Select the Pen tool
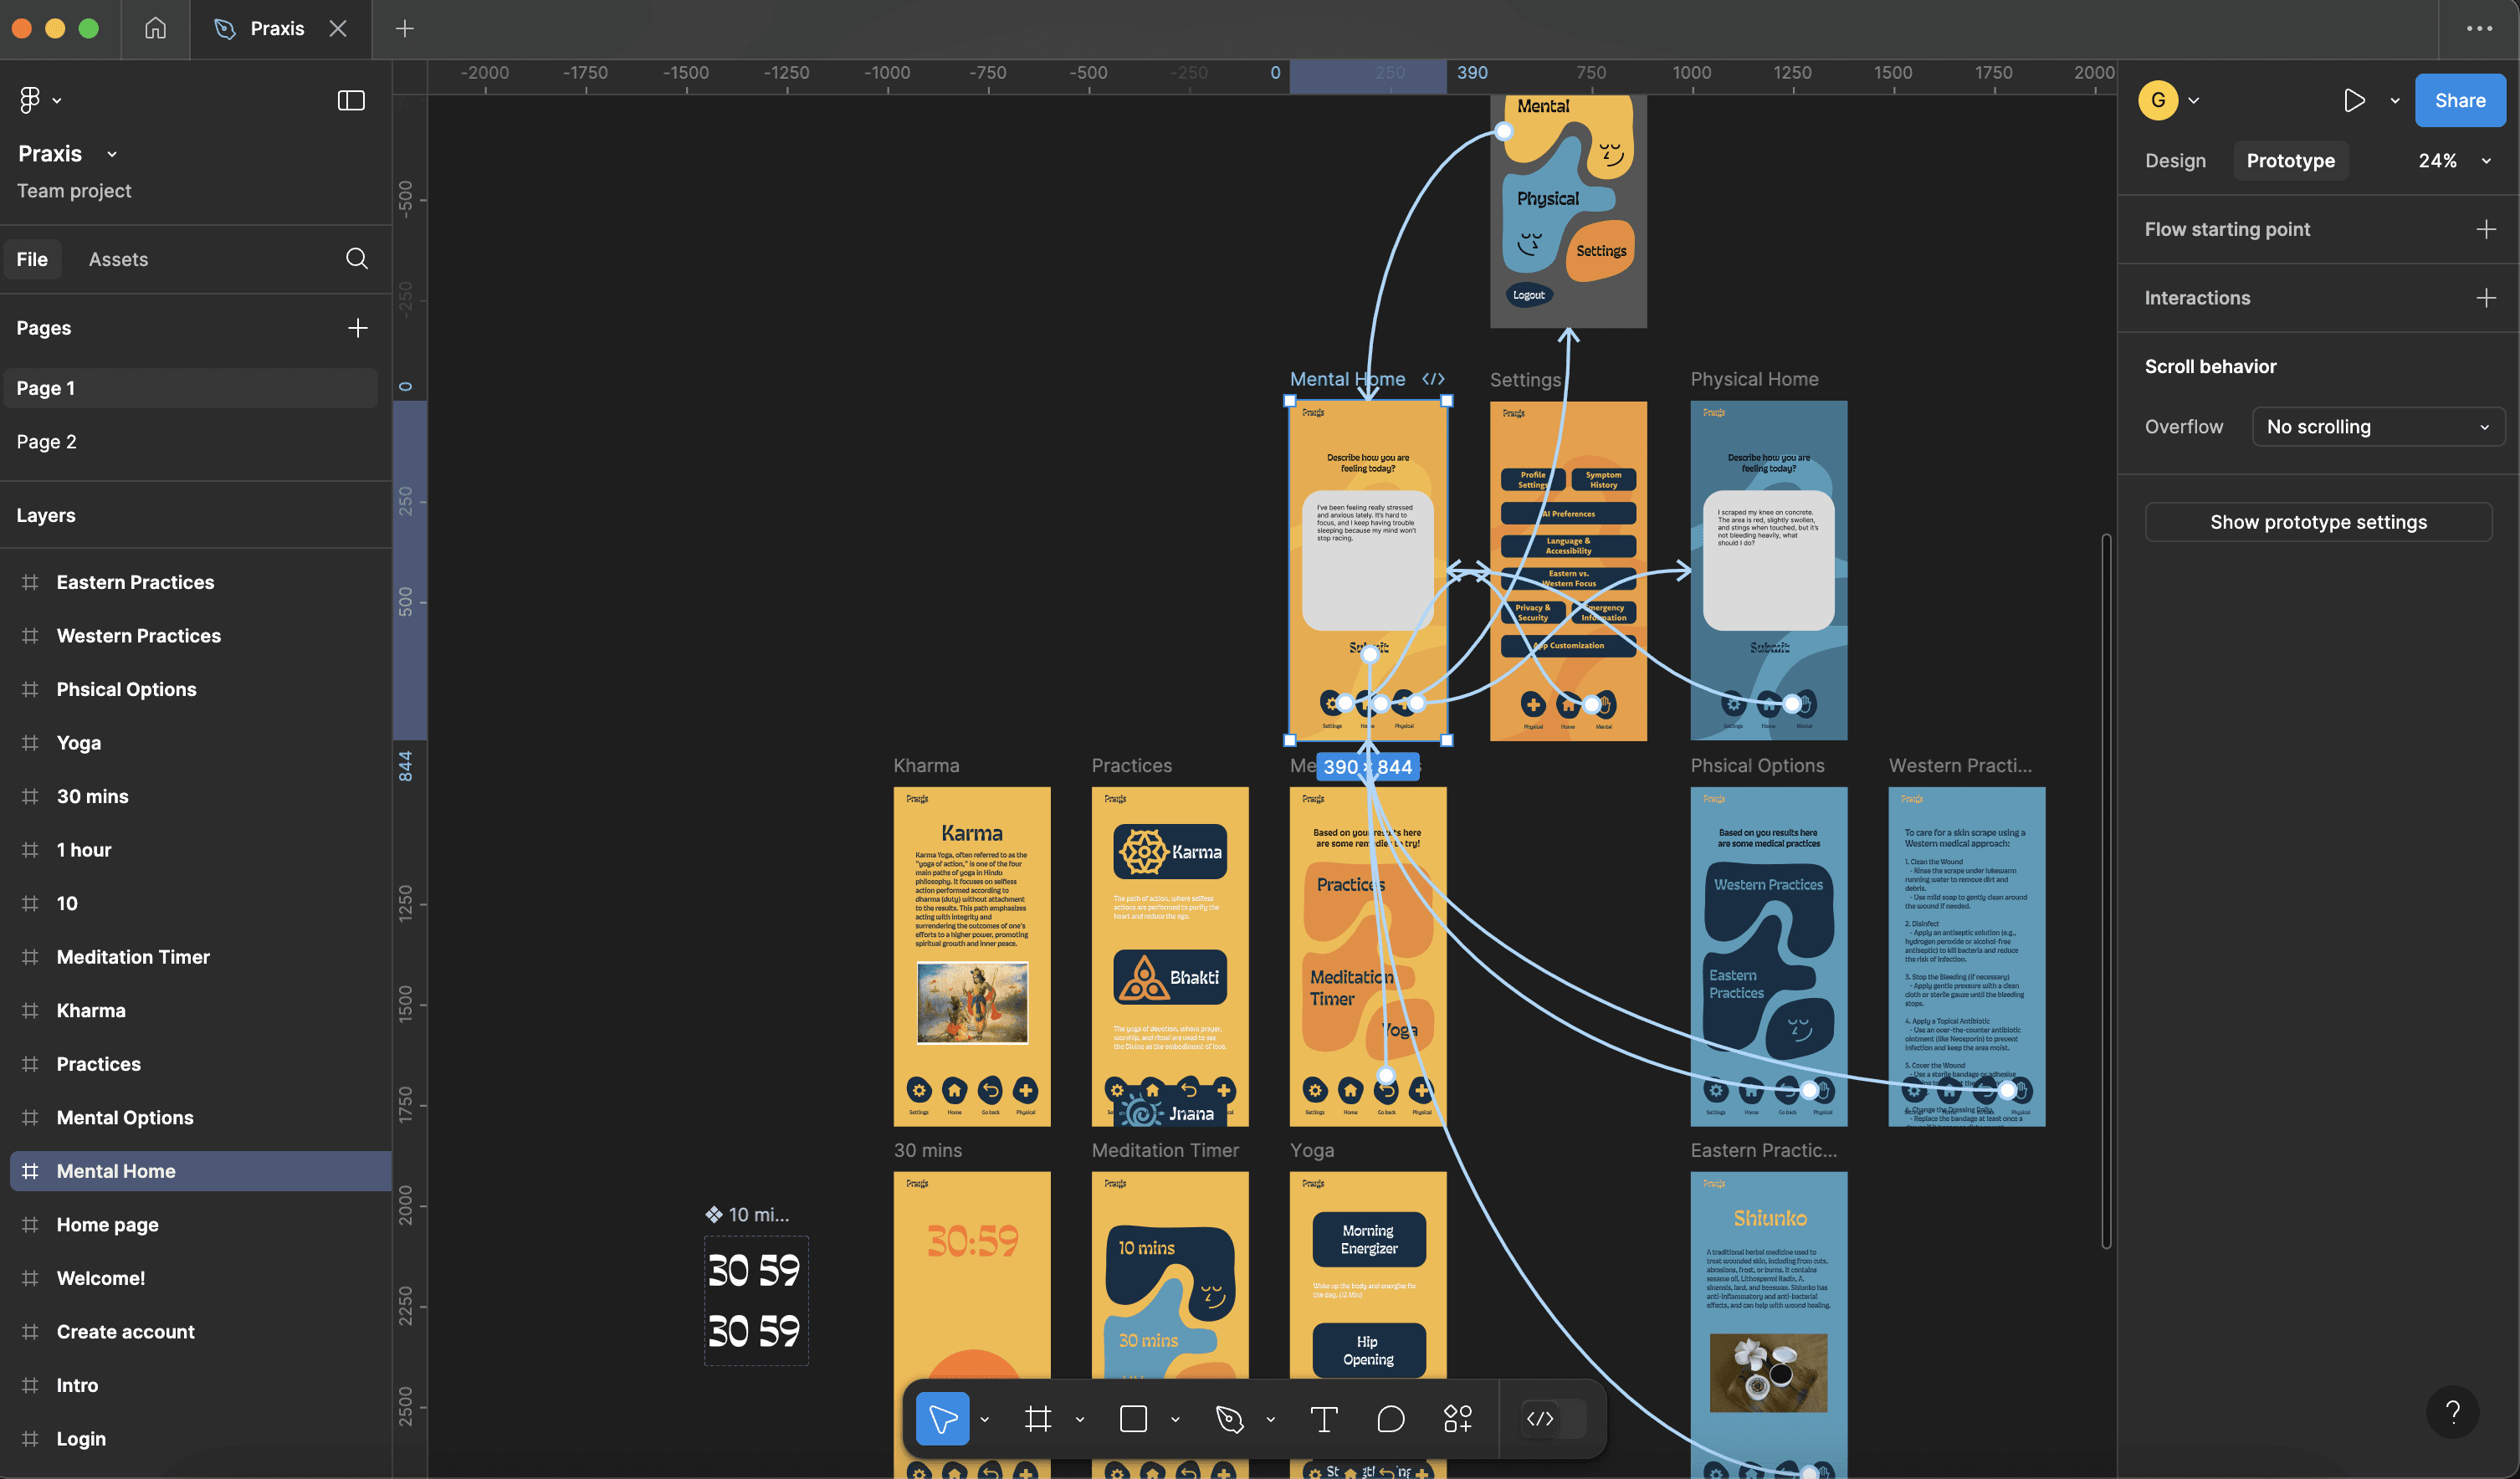This screenshot has width=2520, height=1479. [x=1229, y=1418]
